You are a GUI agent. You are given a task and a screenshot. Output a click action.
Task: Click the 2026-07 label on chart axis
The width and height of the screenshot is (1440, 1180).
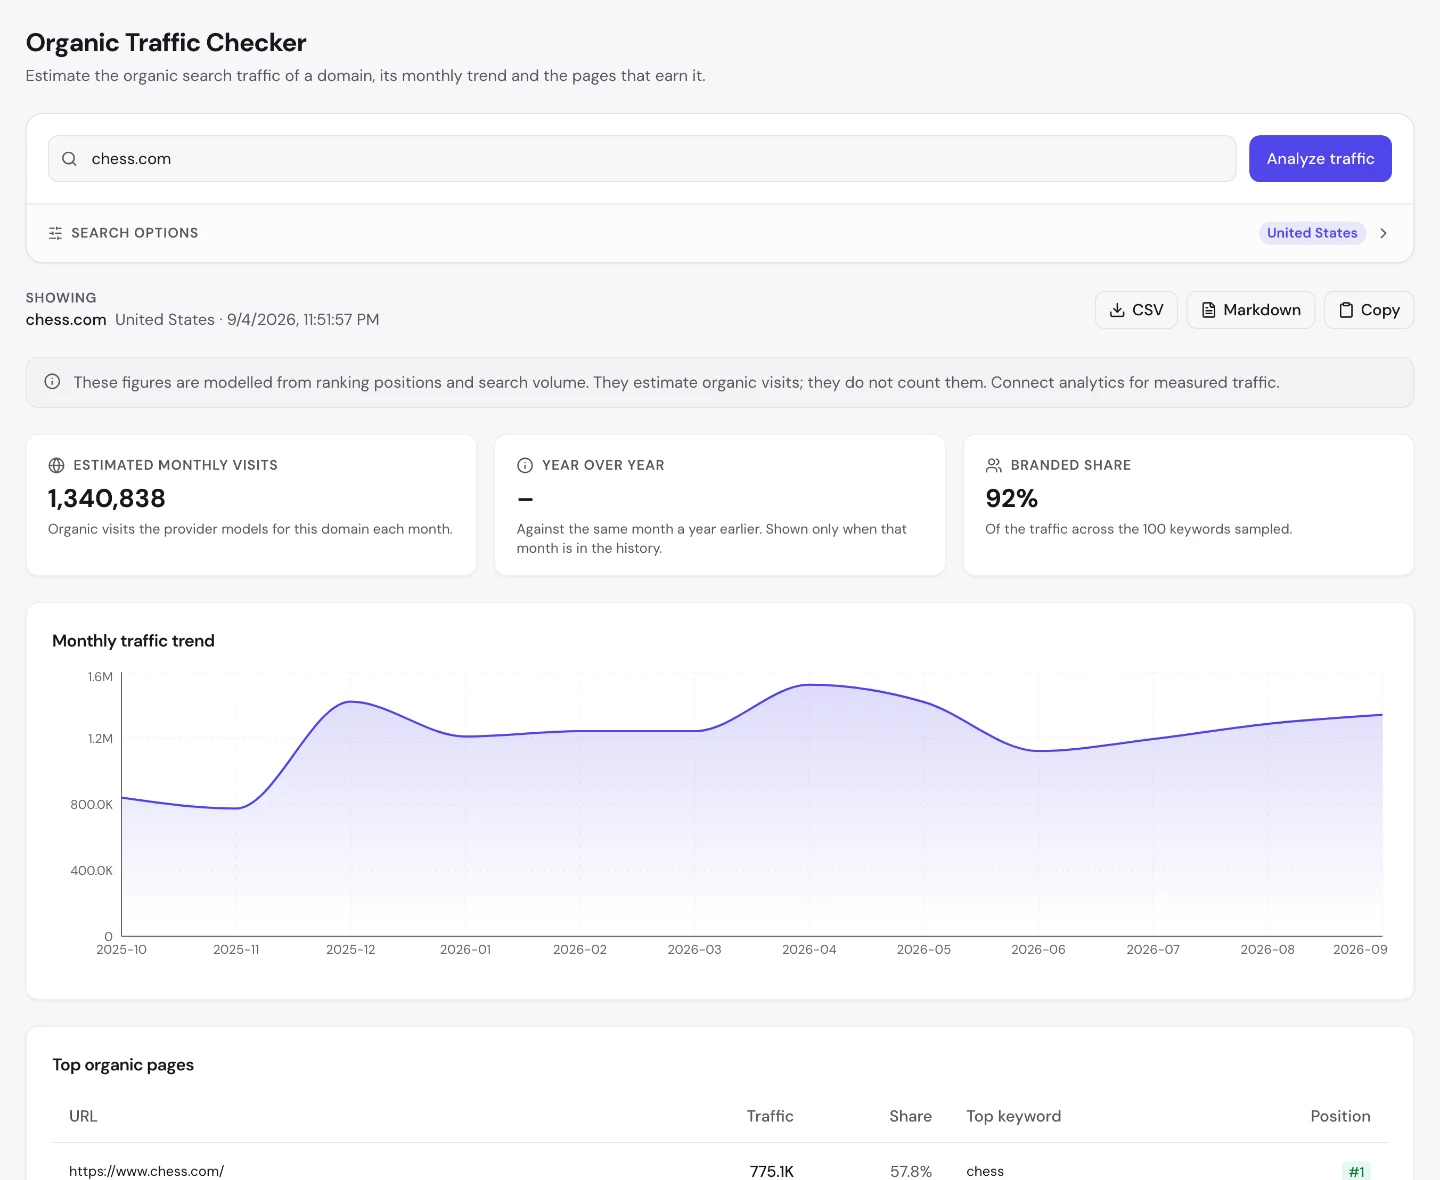click(x=1153, y=950)
